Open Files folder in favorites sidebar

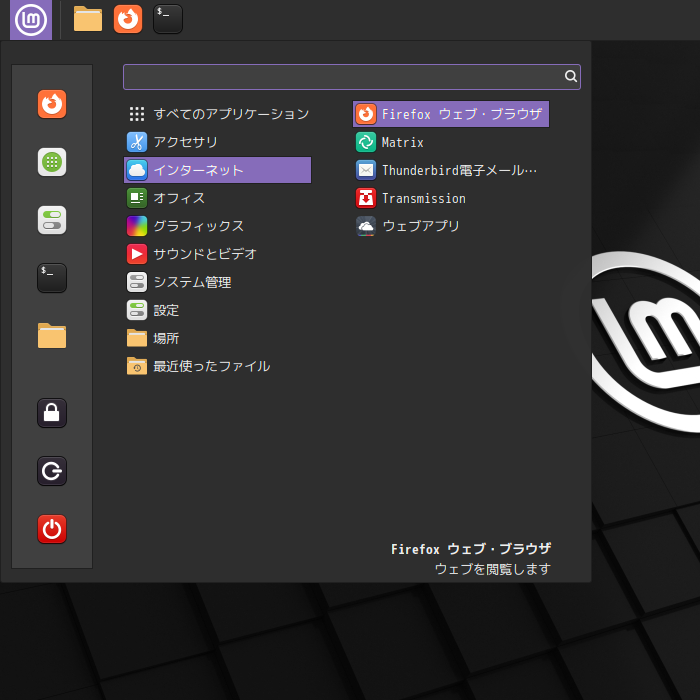pos(52,336)
